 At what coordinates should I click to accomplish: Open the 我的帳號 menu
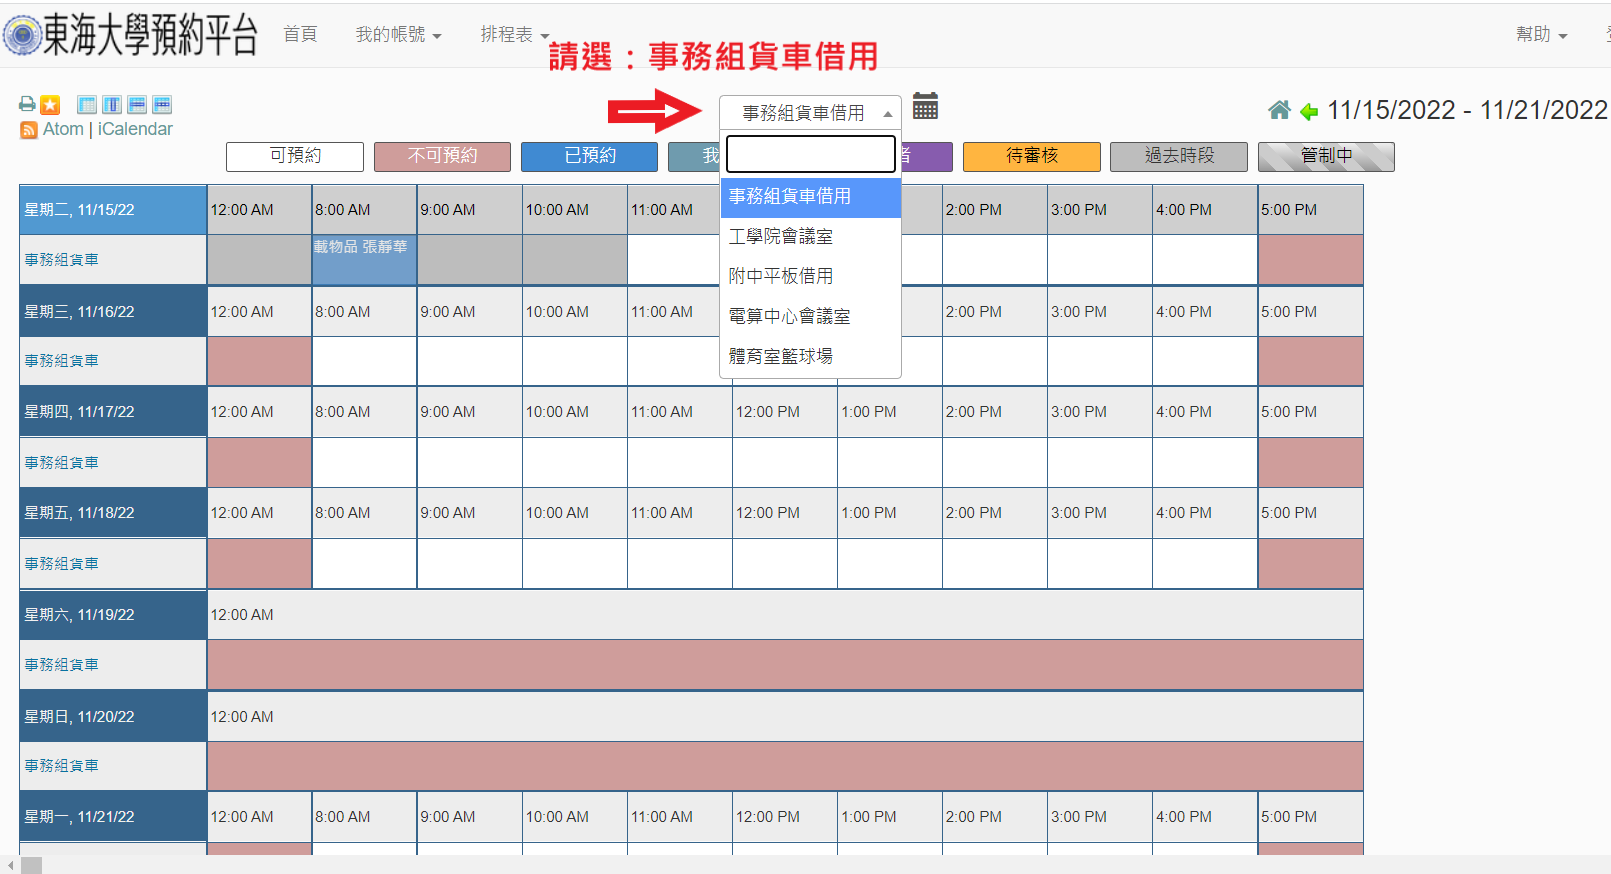pyautogui.click(x=398, y=35)
